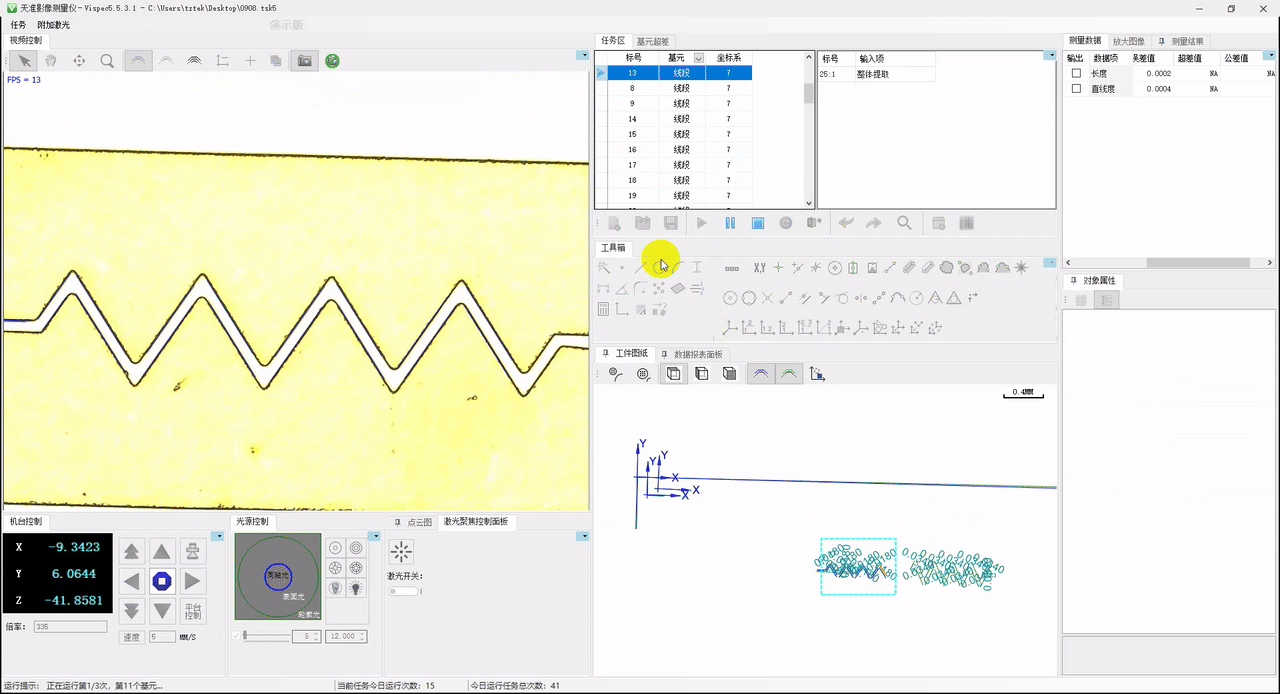This screenshot has height=694, width=1280.
Task: Switch to the 基元超差 tab
Action: [653, 42]
